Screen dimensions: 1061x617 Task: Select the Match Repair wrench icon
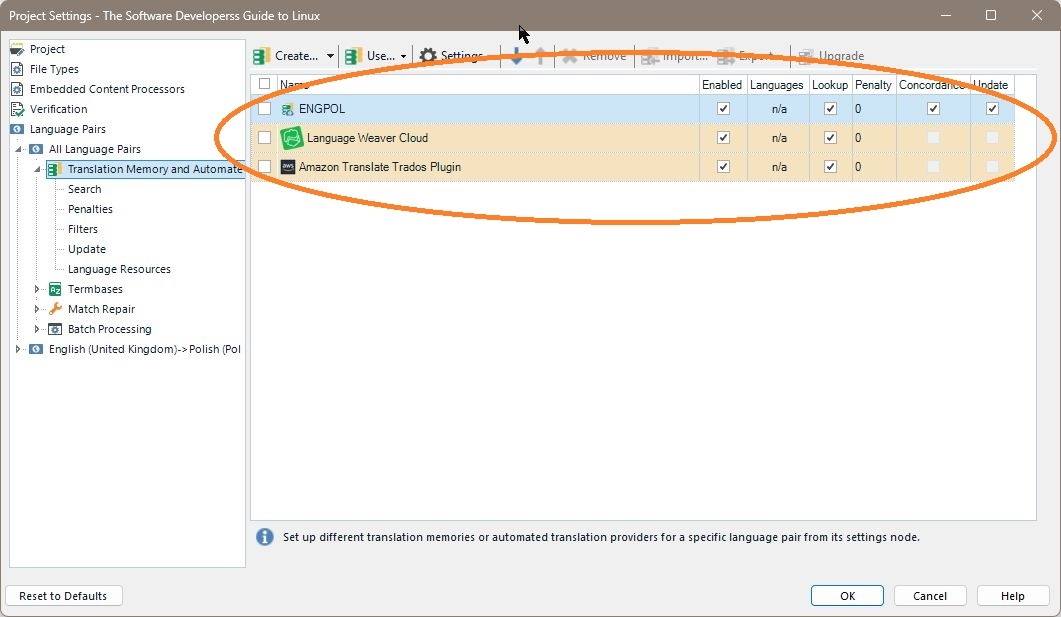click(57, 309)
